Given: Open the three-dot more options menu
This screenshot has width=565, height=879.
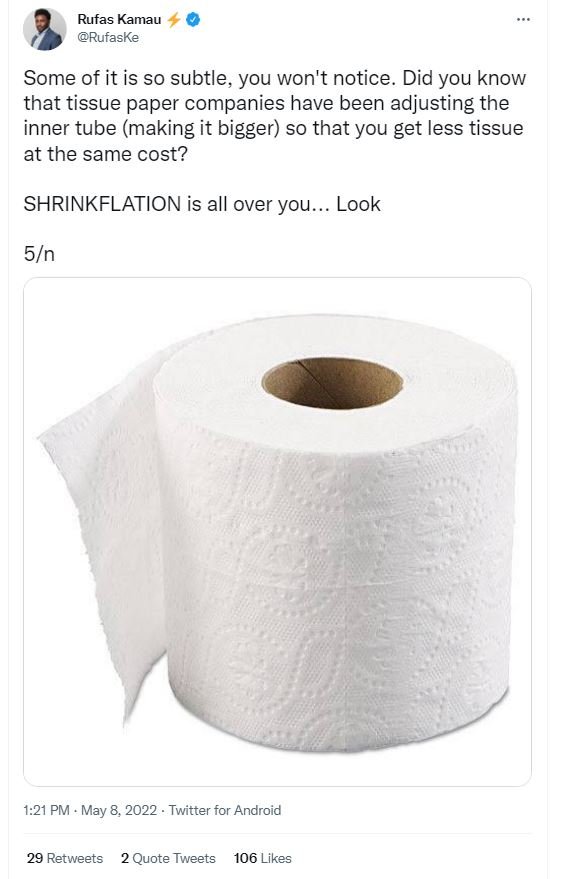Looking at the screenshot, I should click(522, 20).
